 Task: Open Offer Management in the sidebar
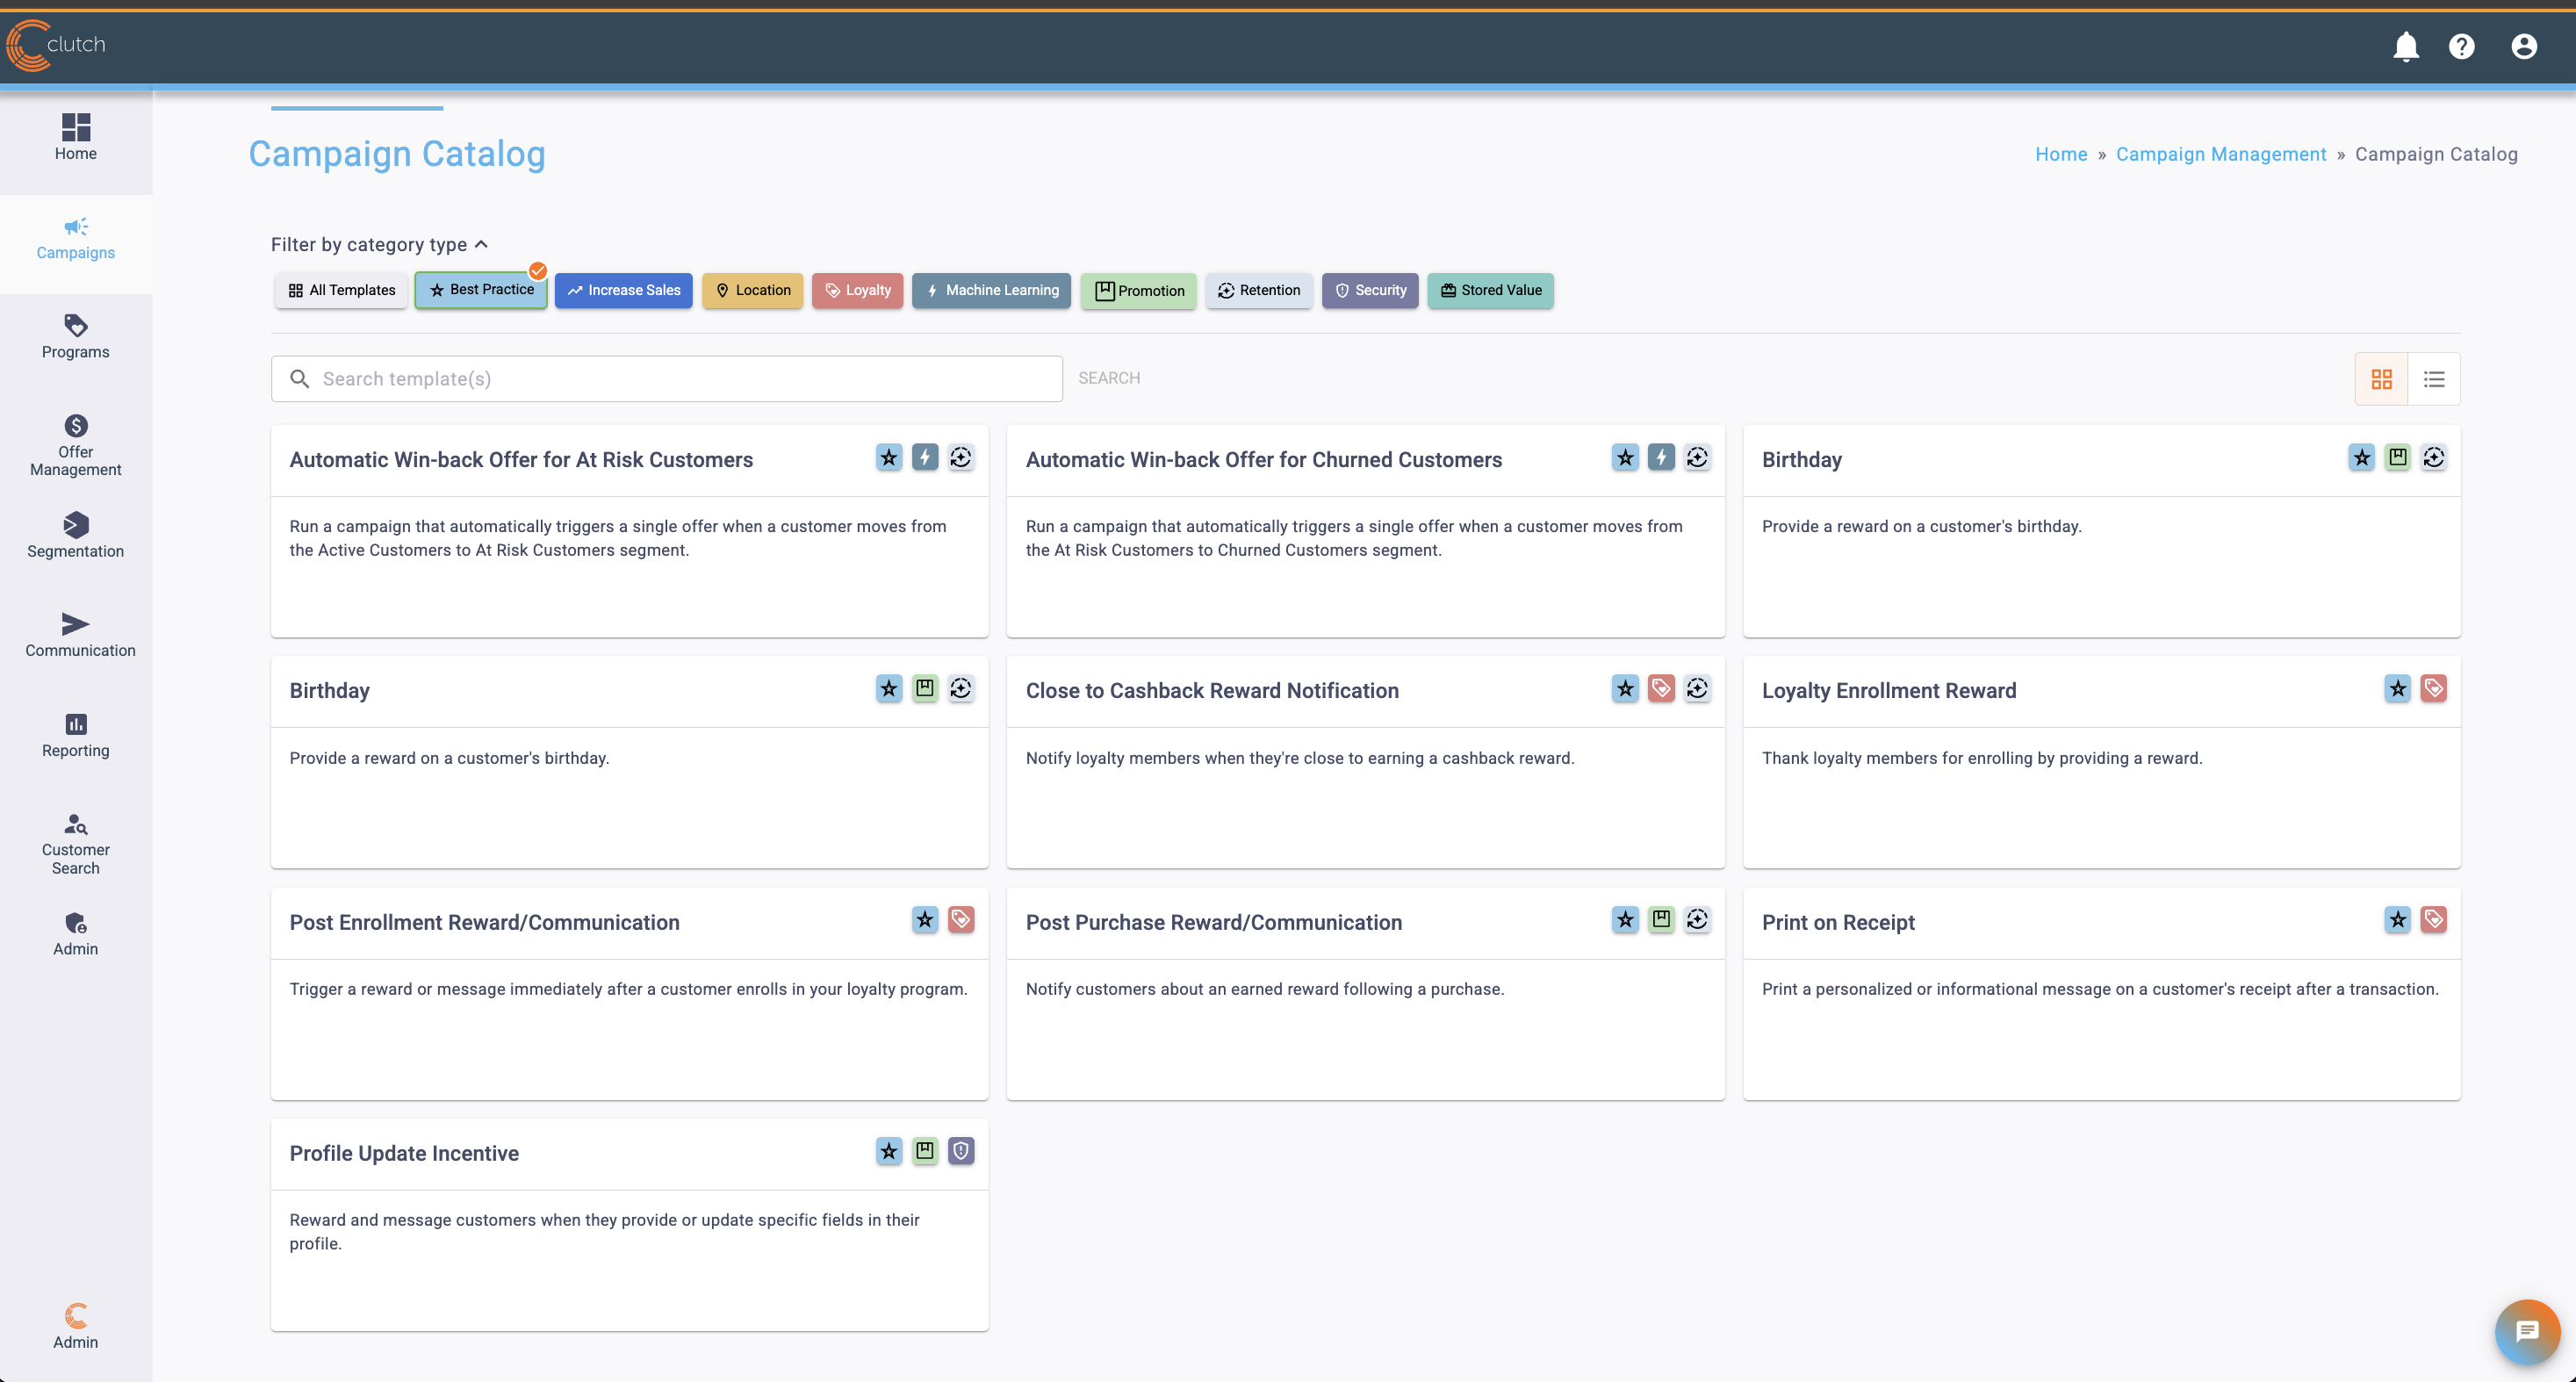click(x=76, y=445)
